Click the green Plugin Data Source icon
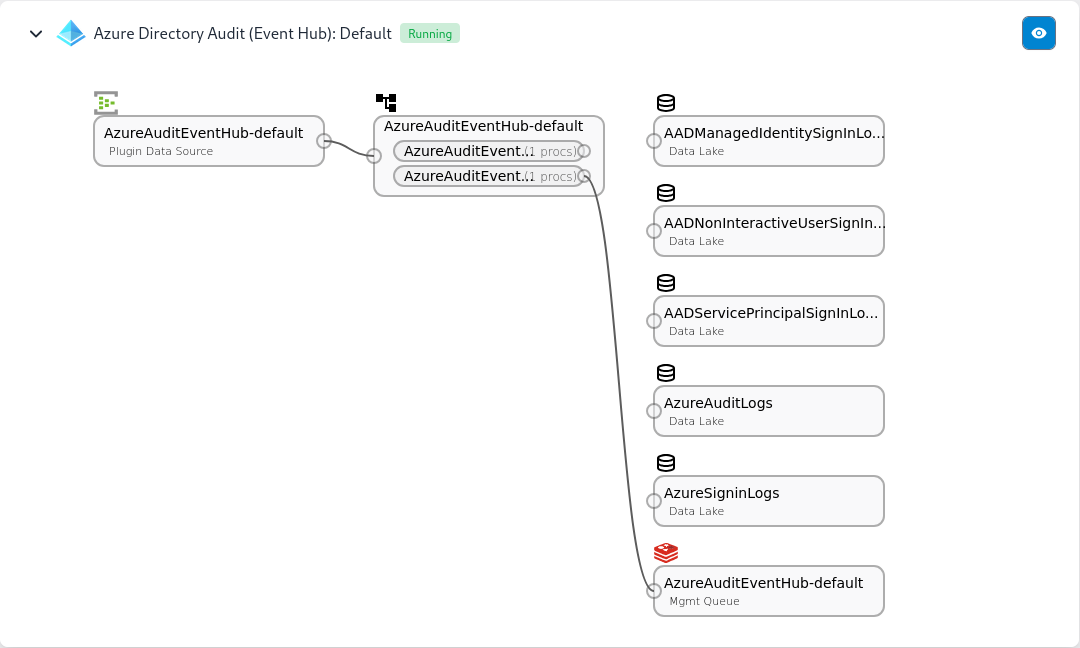This screenshot has height=648, width=1080. coord(106,103)
